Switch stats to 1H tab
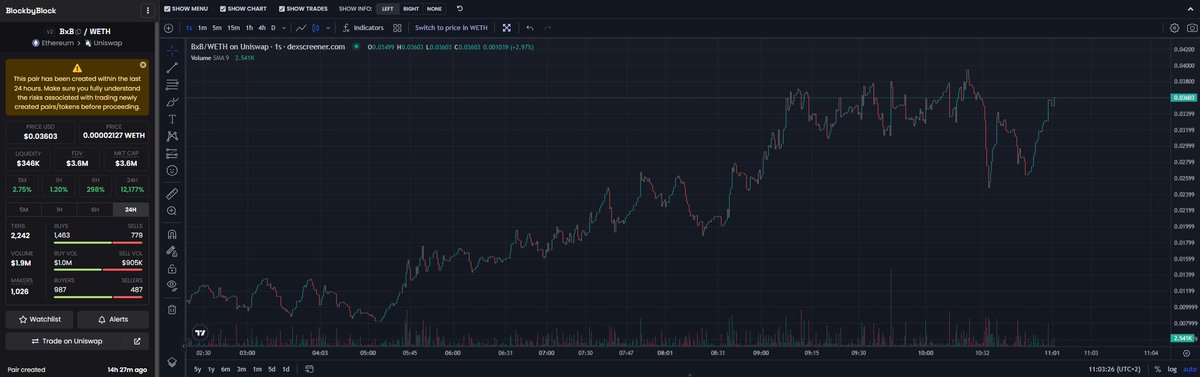1200x377 pixels. [59, 209]
